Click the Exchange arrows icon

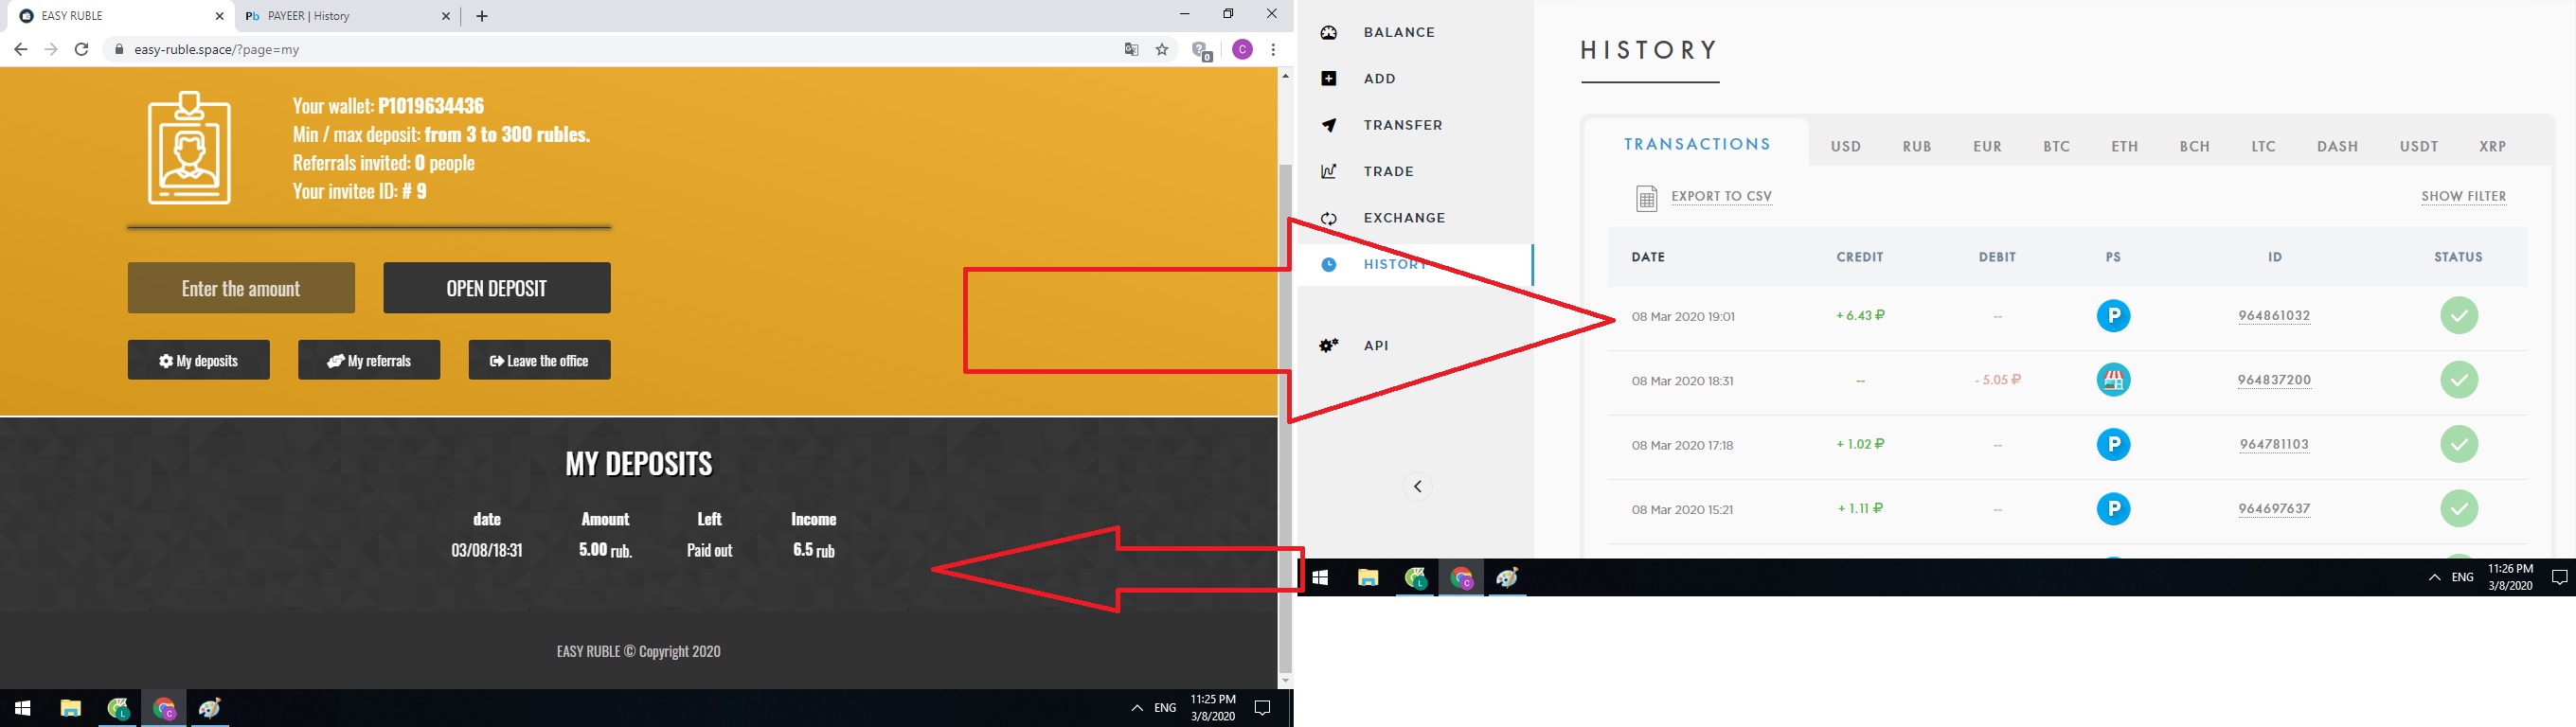1329,218
